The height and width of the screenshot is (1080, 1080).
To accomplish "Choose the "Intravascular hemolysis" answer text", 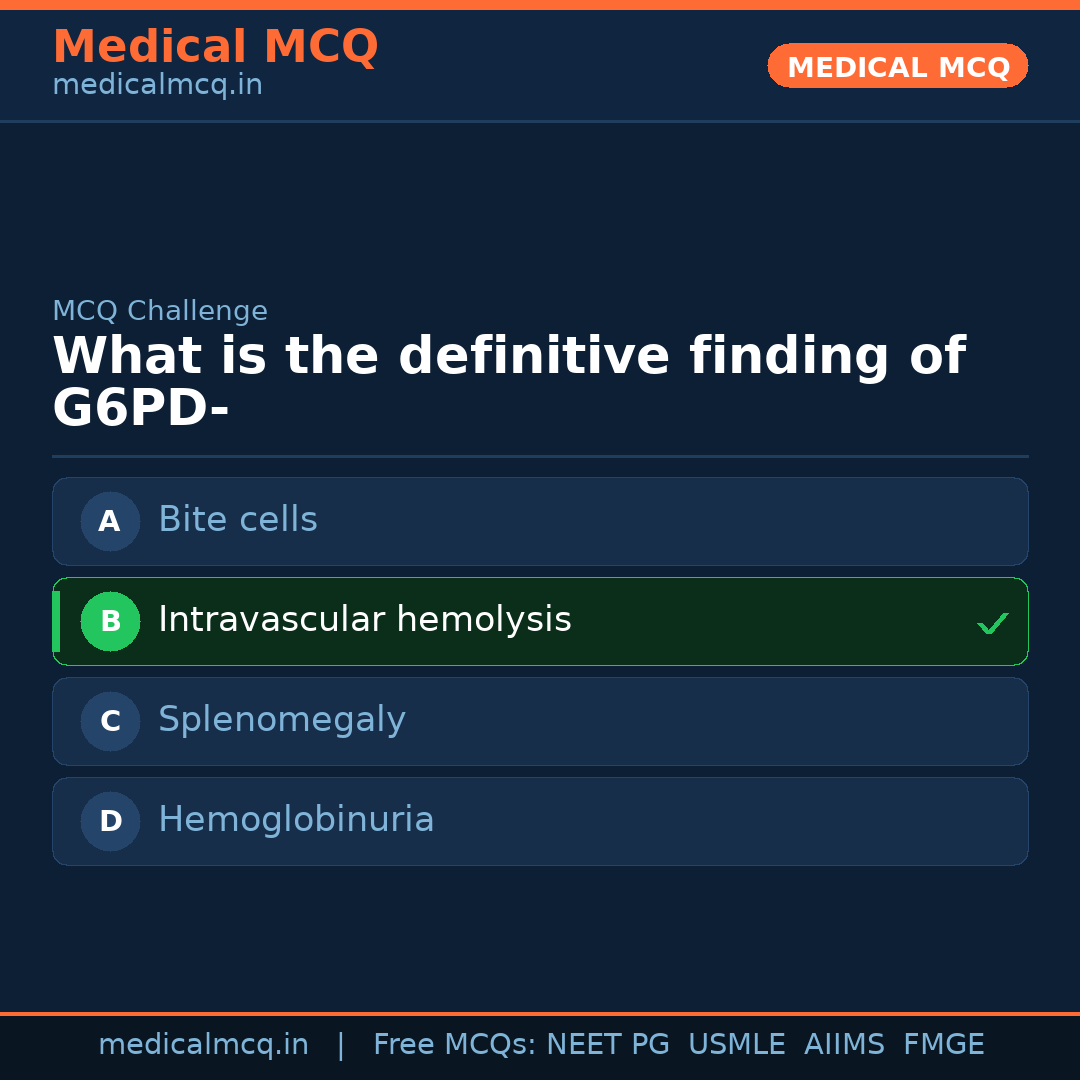I will pos(365,620).
